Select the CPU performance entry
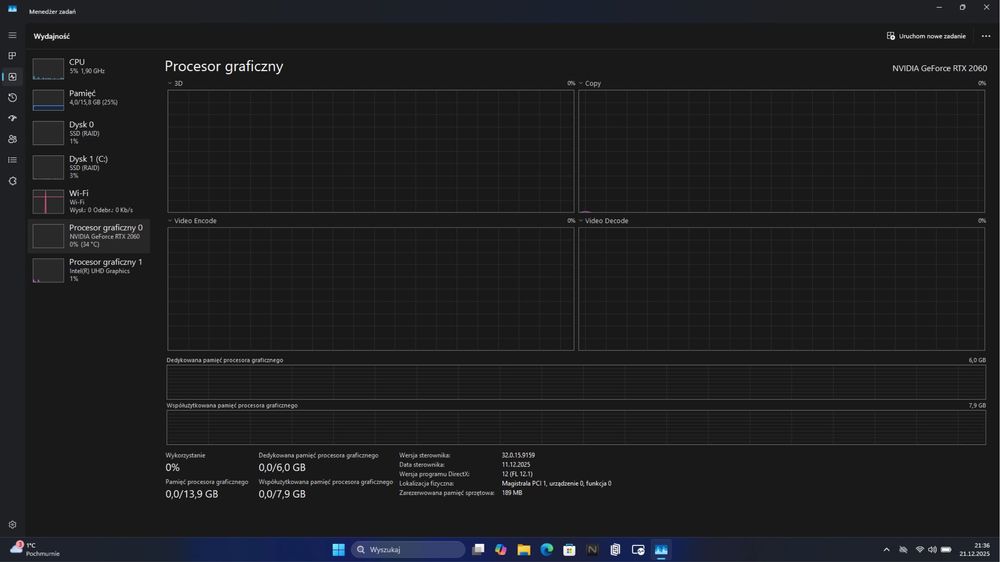Image resolution: width=1000 pixels, height=562 pixels. 89,68
